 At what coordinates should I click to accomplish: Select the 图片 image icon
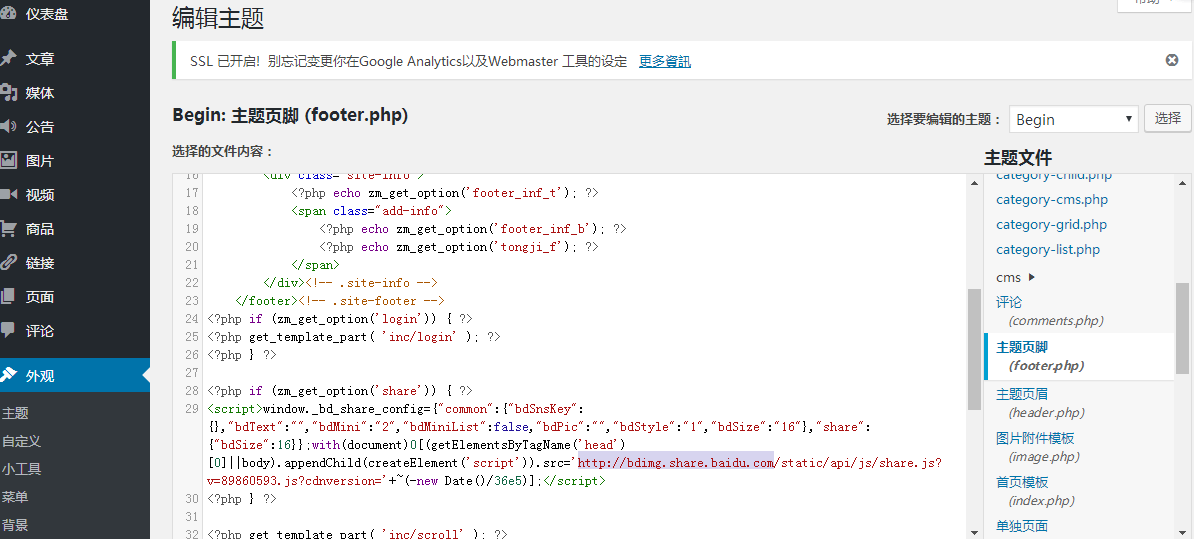tap(9, 161)
